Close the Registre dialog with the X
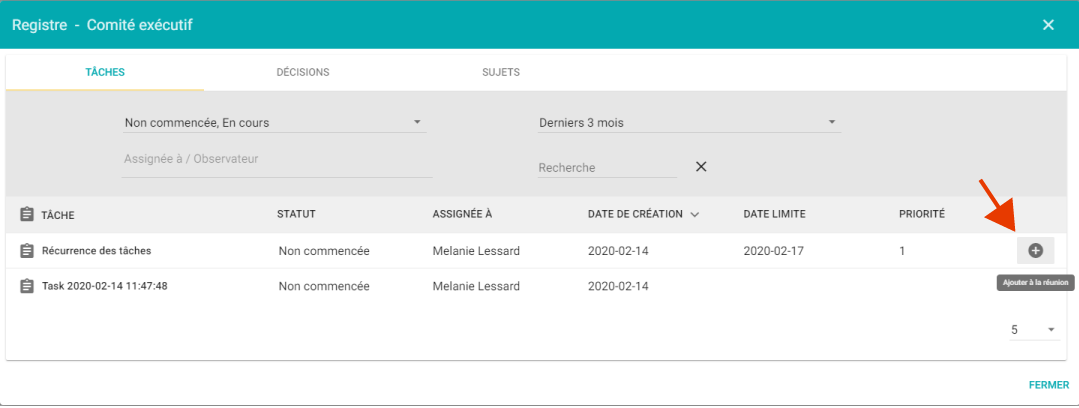1079x408 pixels. pos(1048,25)
